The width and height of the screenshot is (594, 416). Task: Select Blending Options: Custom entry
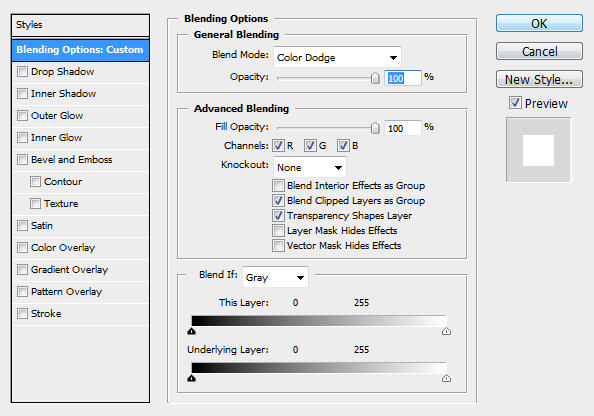pyautogui.click(x=80, y=50)
